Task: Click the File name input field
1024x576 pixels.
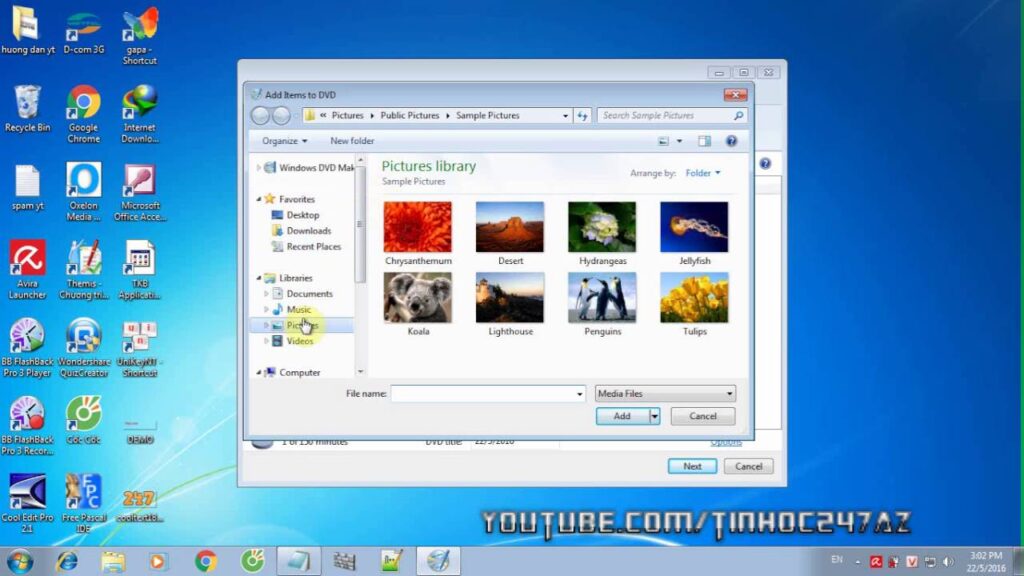Action: click(483, 394)
